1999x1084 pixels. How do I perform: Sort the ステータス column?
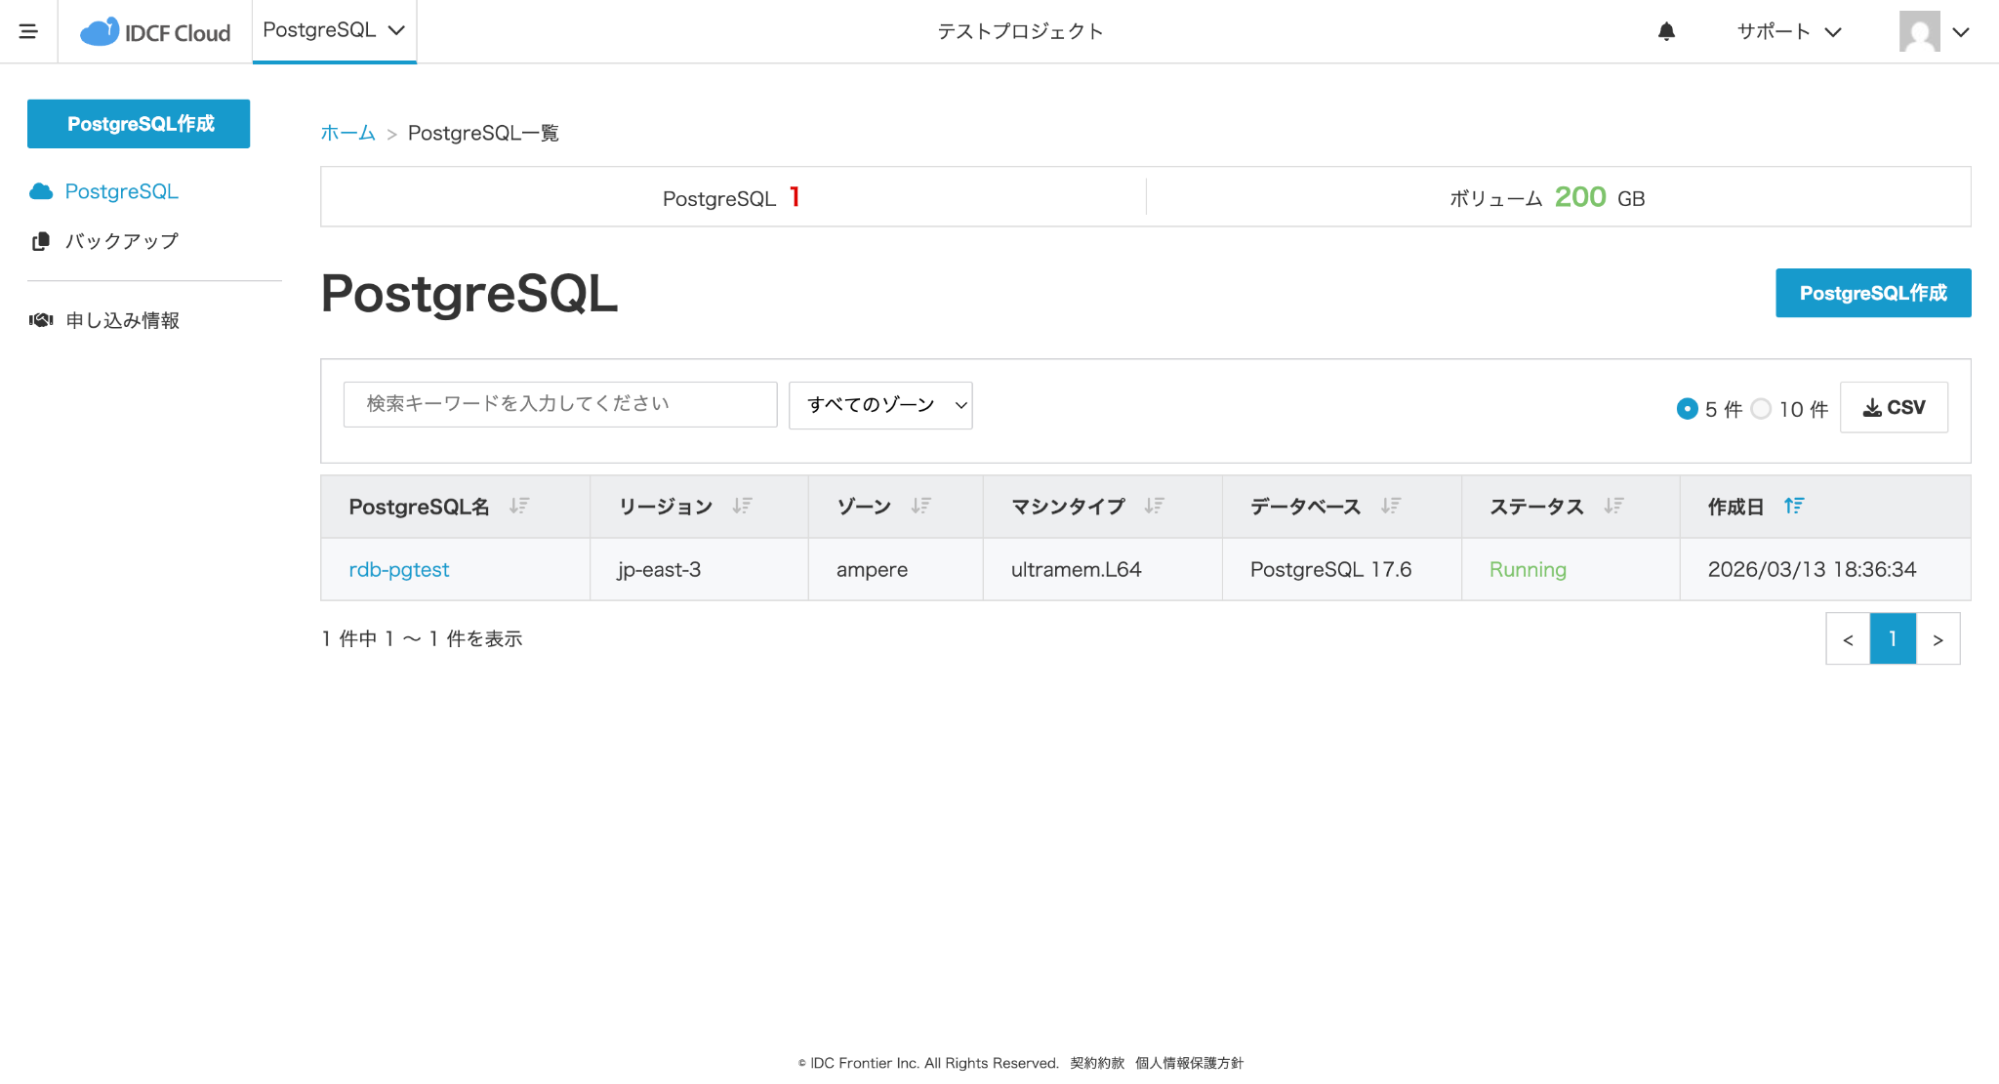pos(1612,506)
